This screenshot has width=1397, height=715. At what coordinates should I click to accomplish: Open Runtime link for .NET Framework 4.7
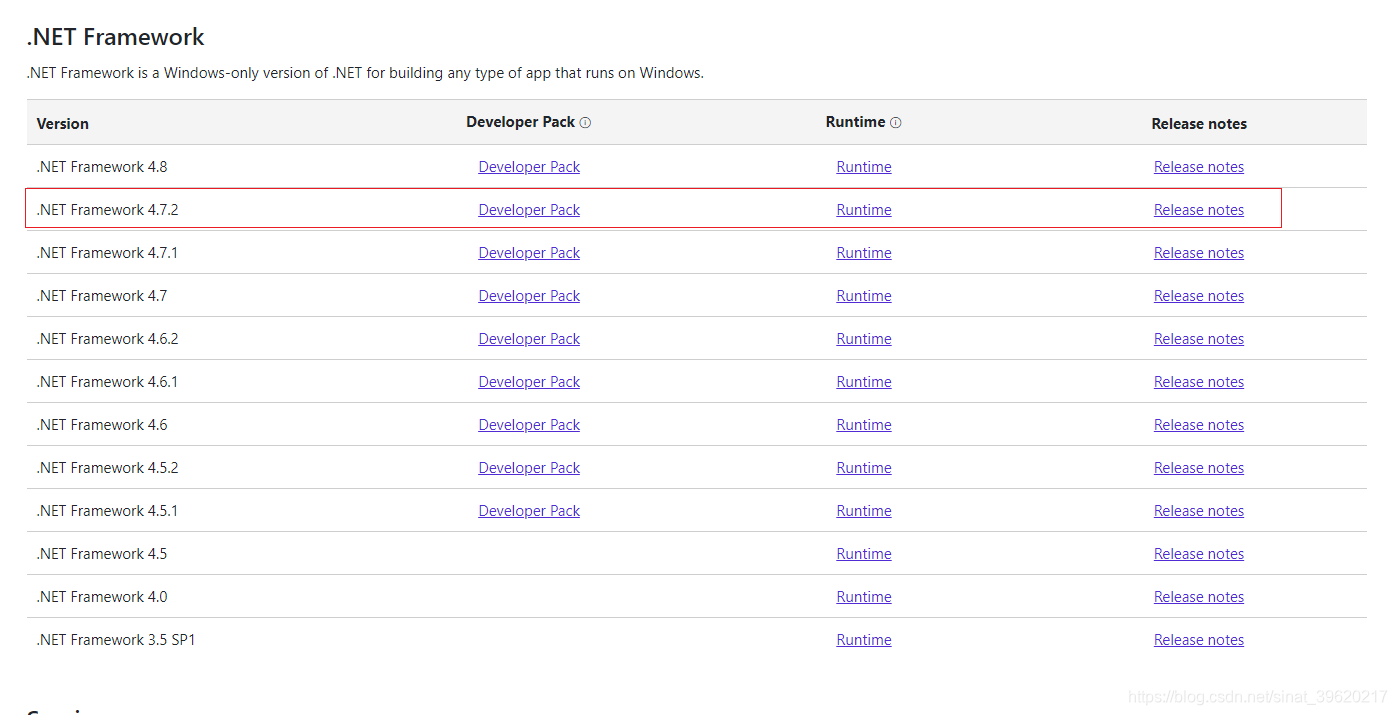tap(864, 296)
